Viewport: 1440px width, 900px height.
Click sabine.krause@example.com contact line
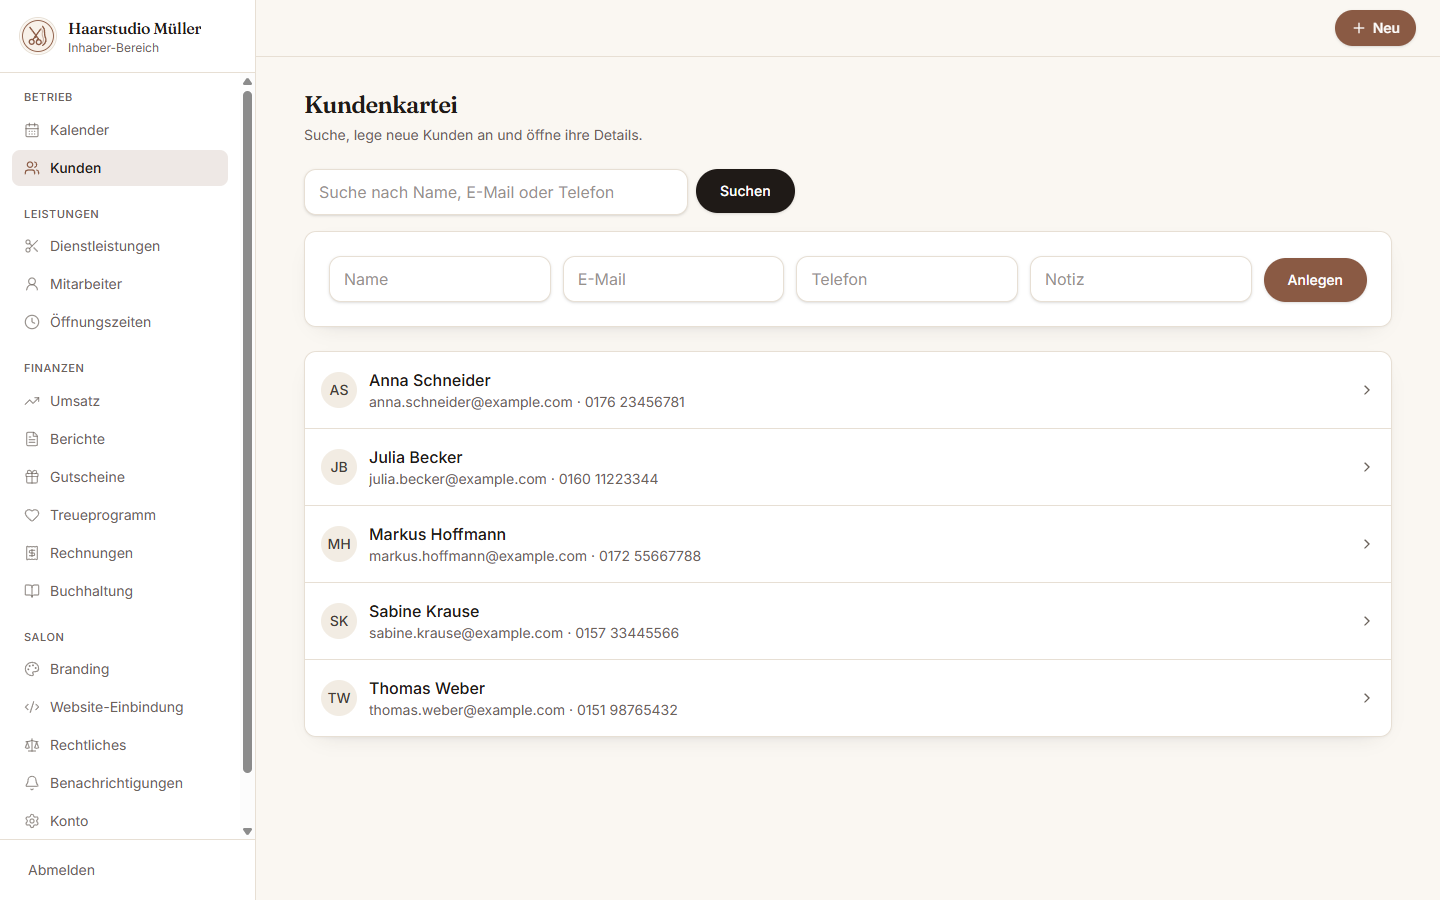524,633
